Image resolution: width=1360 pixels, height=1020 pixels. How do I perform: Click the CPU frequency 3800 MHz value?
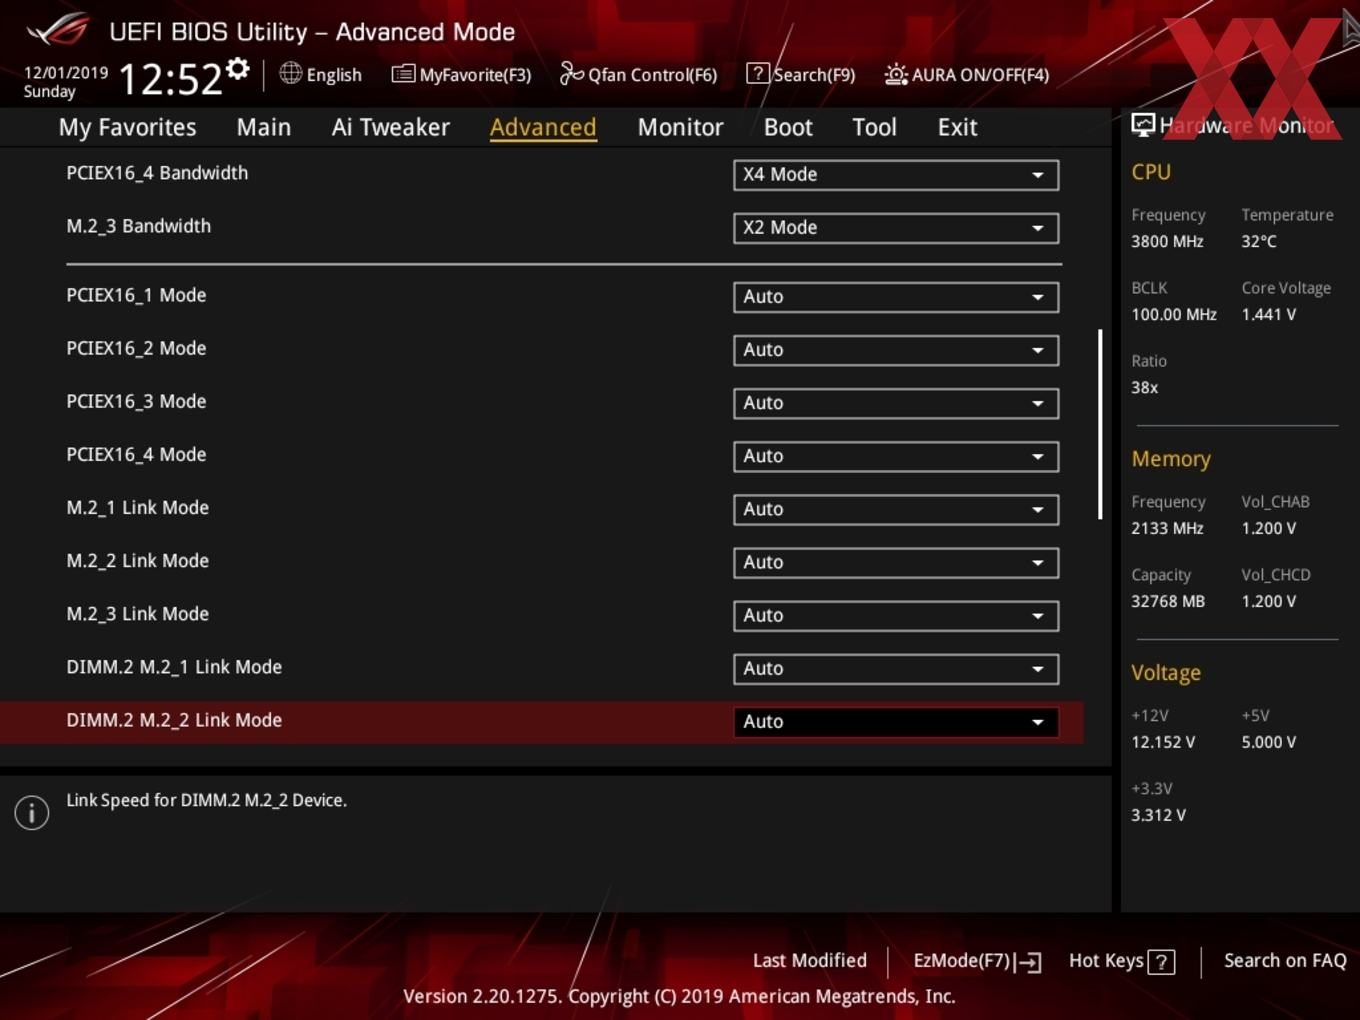coord(1167,241)
